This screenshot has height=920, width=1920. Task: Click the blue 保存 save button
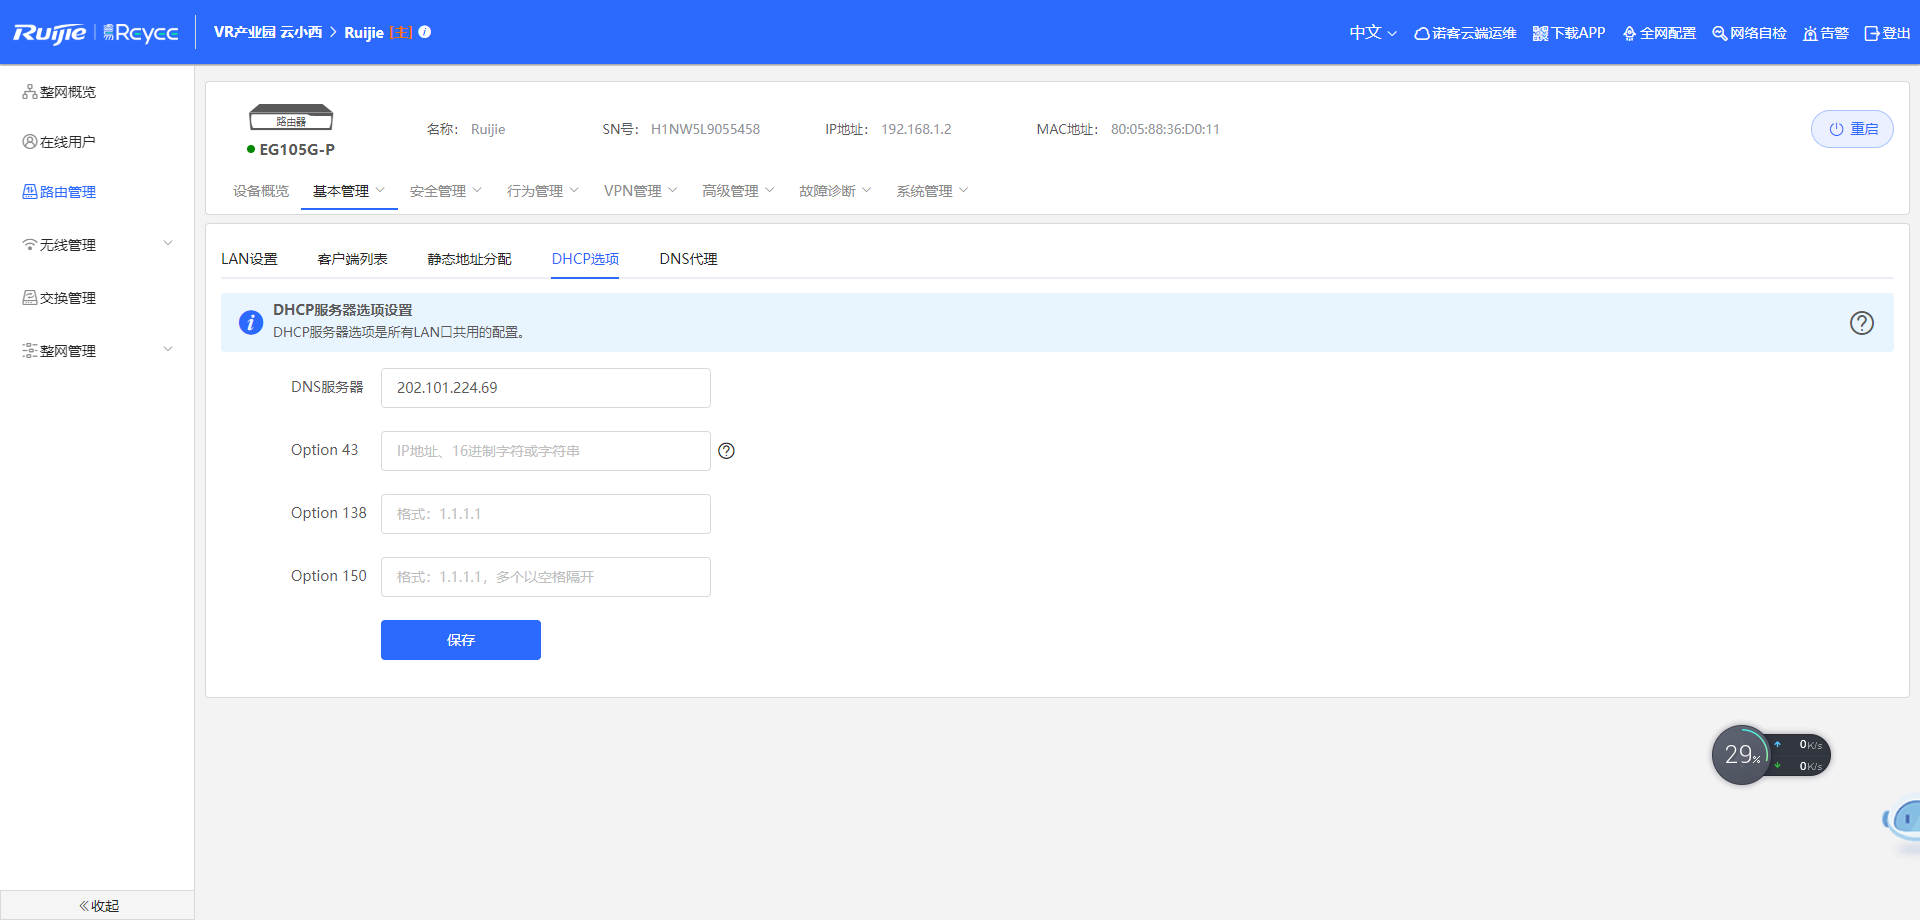(x=460, y=640)
